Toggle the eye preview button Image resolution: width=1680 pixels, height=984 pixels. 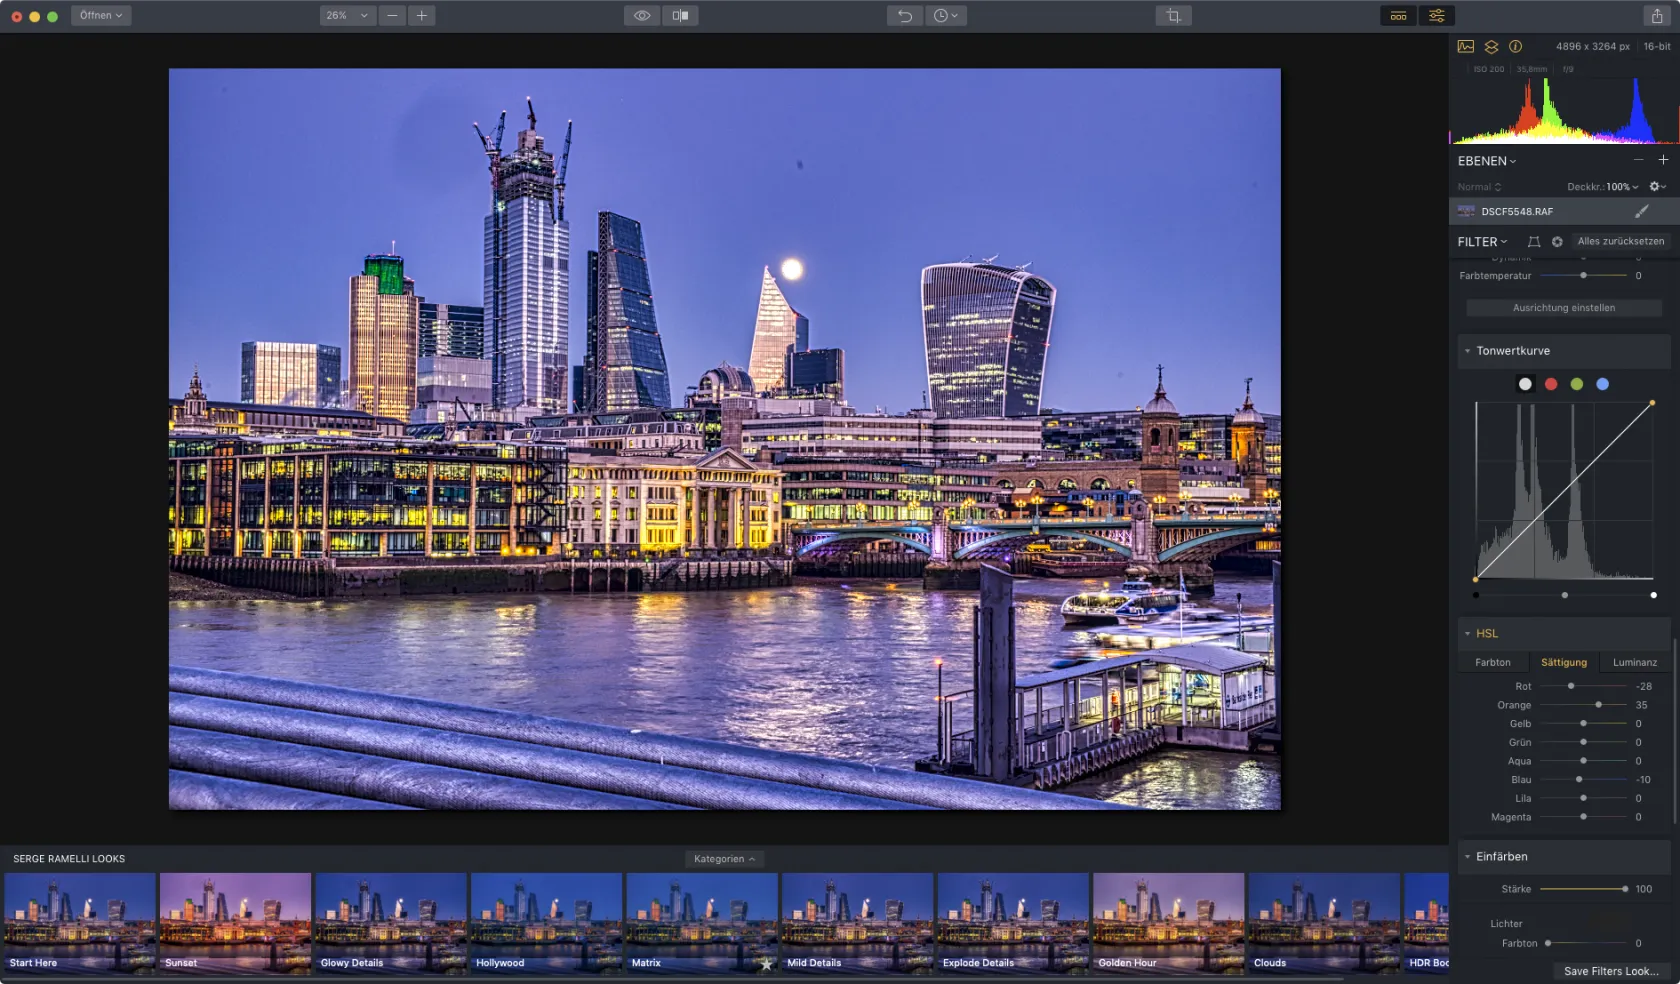tap(642, 16)
